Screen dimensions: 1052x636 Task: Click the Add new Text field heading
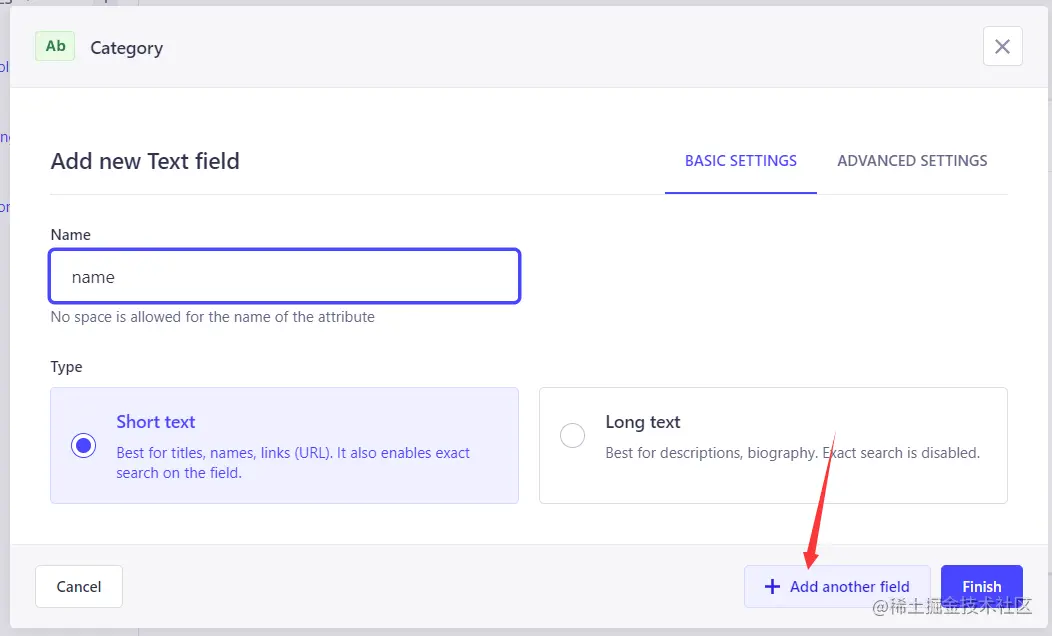(145, 161)
